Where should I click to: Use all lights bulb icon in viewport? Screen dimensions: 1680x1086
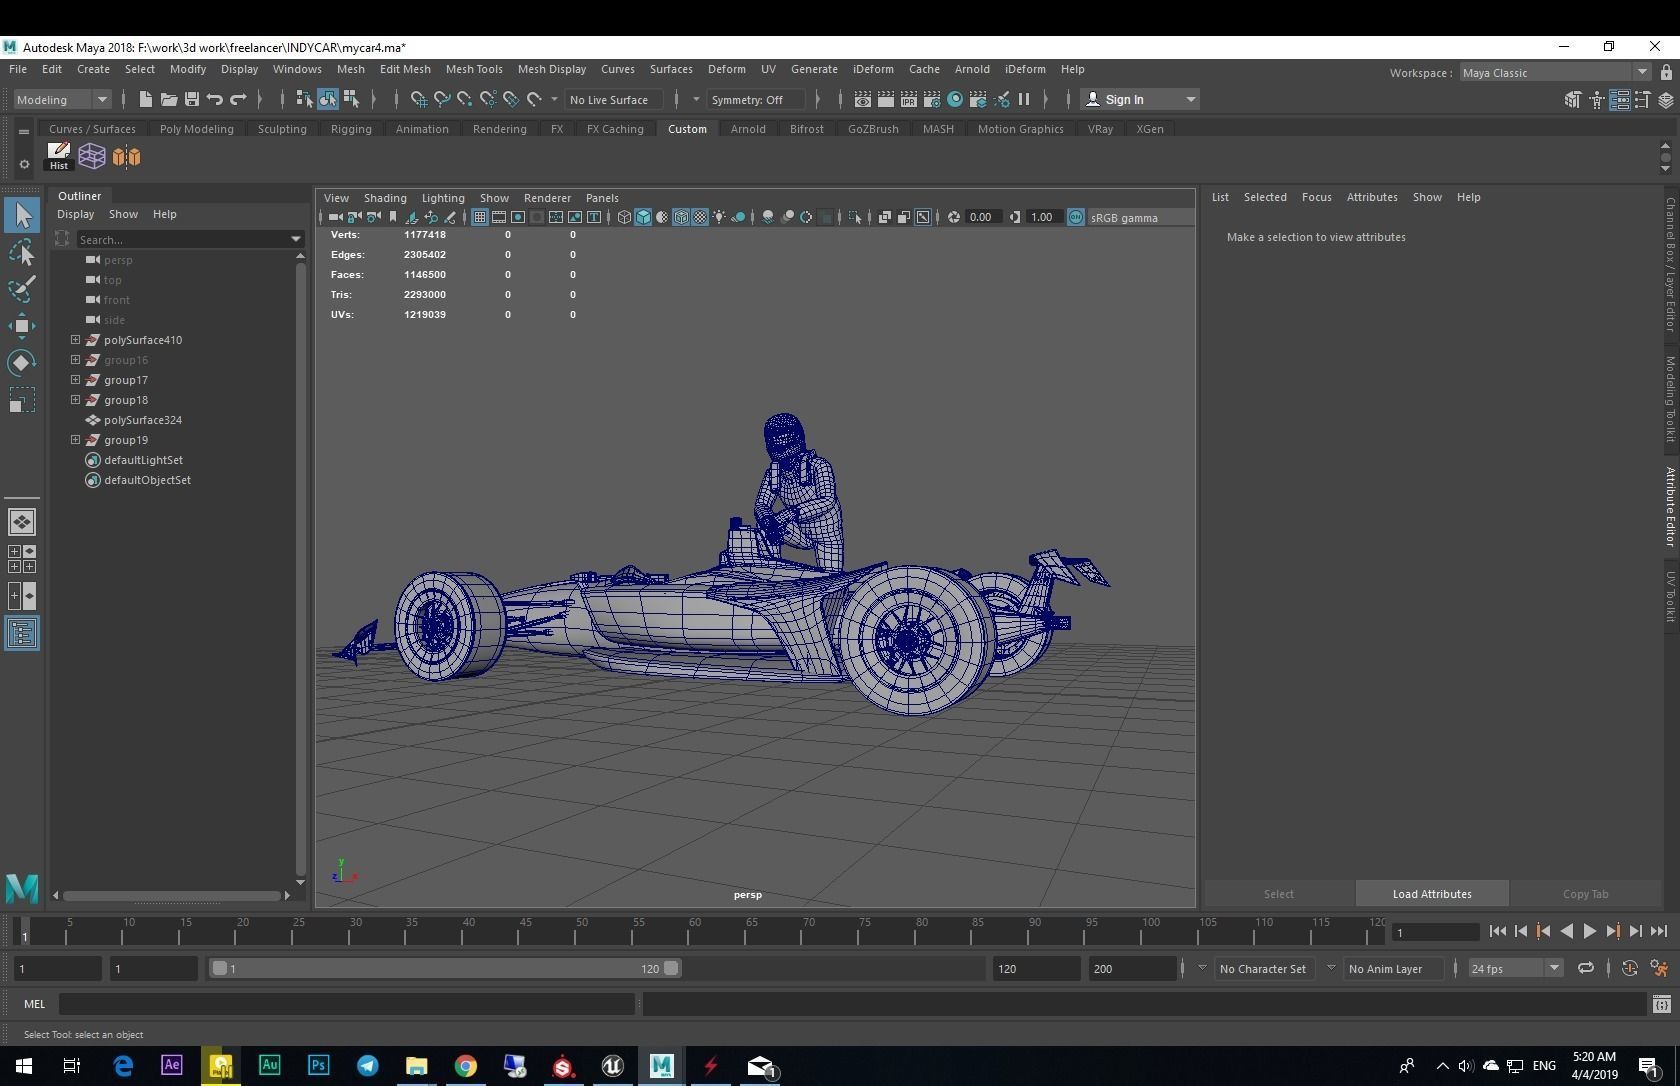(719, 217)
